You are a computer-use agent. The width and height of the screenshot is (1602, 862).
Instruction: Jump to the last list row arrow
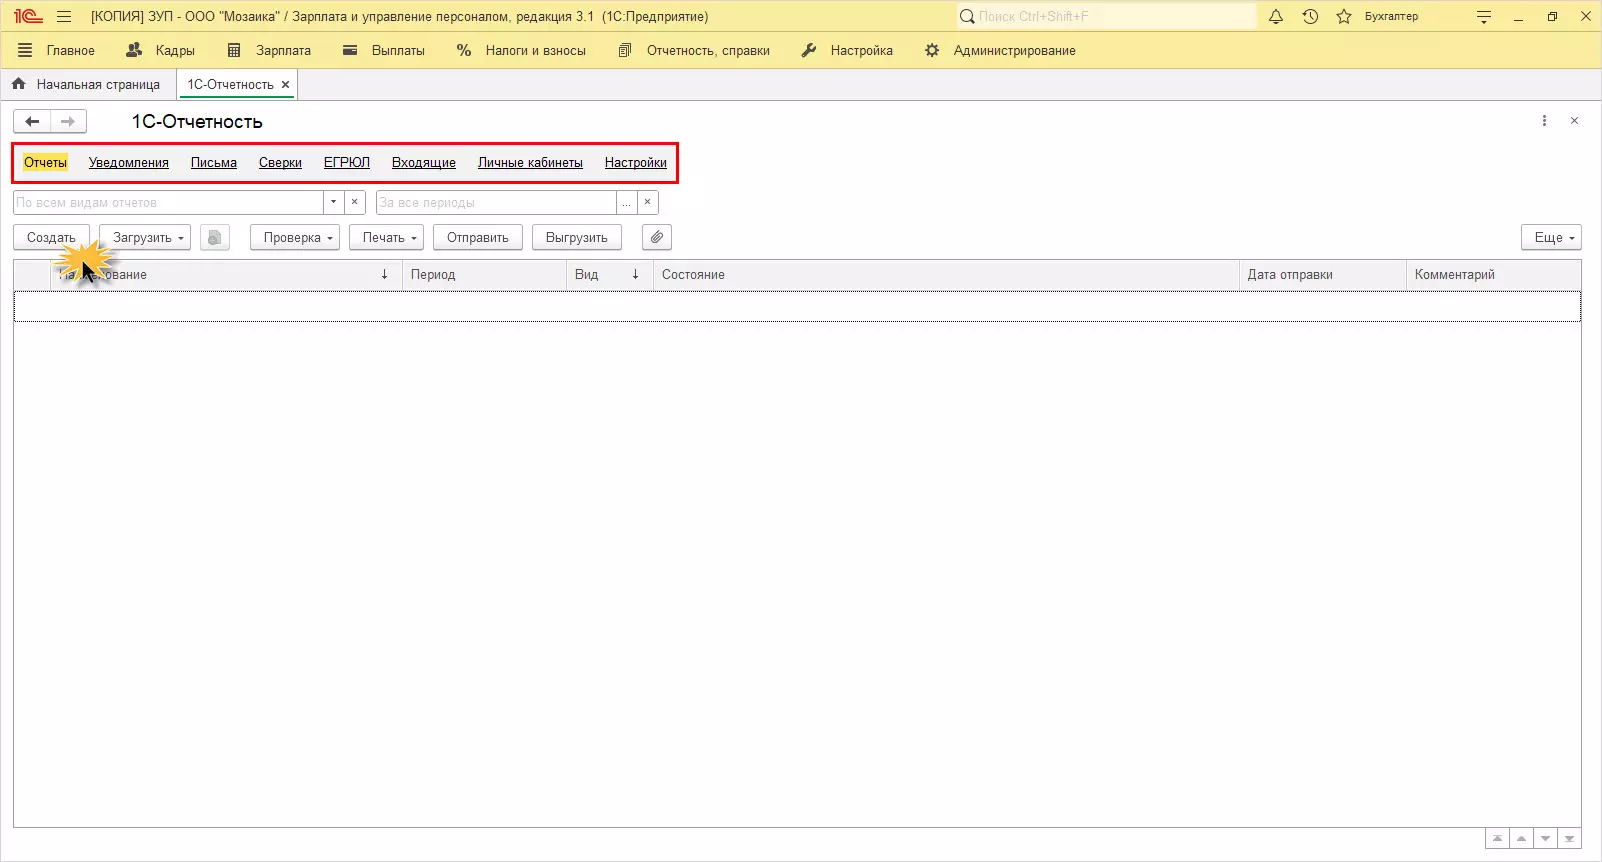point(1570,839)
